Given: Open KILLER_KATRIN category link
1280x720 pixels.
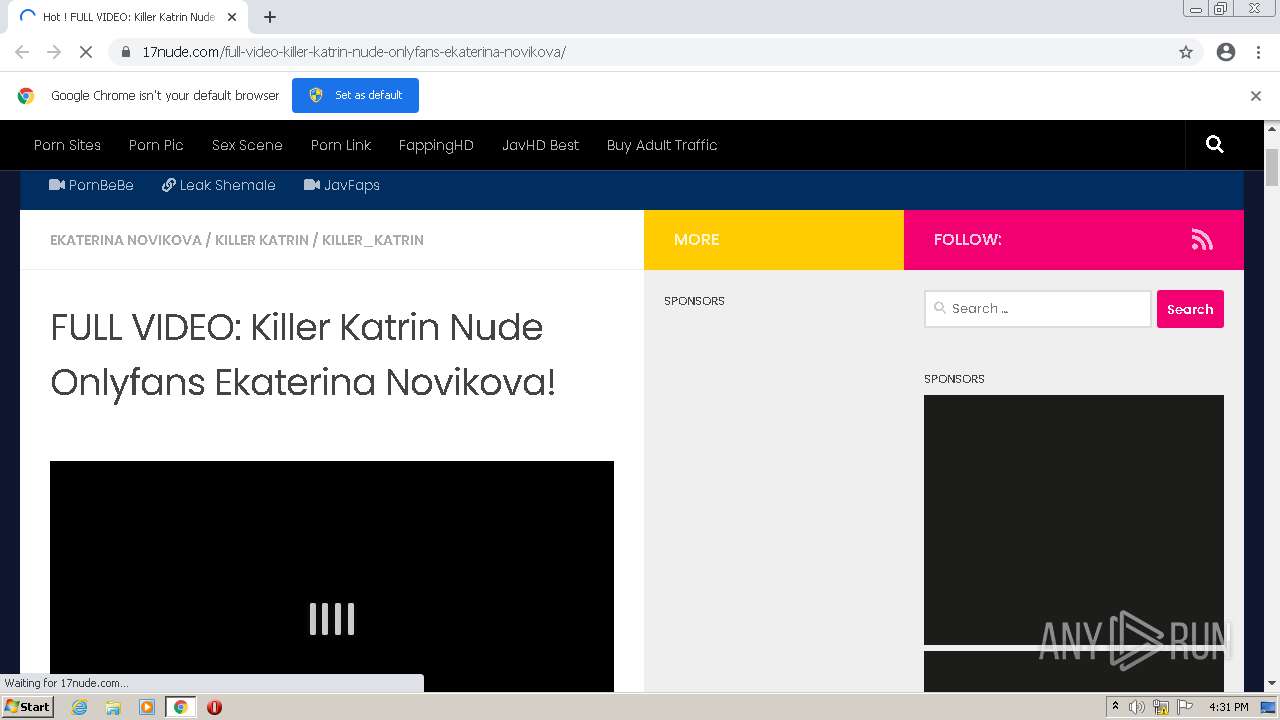Looking at the screenshot, I should click(373, 240).
